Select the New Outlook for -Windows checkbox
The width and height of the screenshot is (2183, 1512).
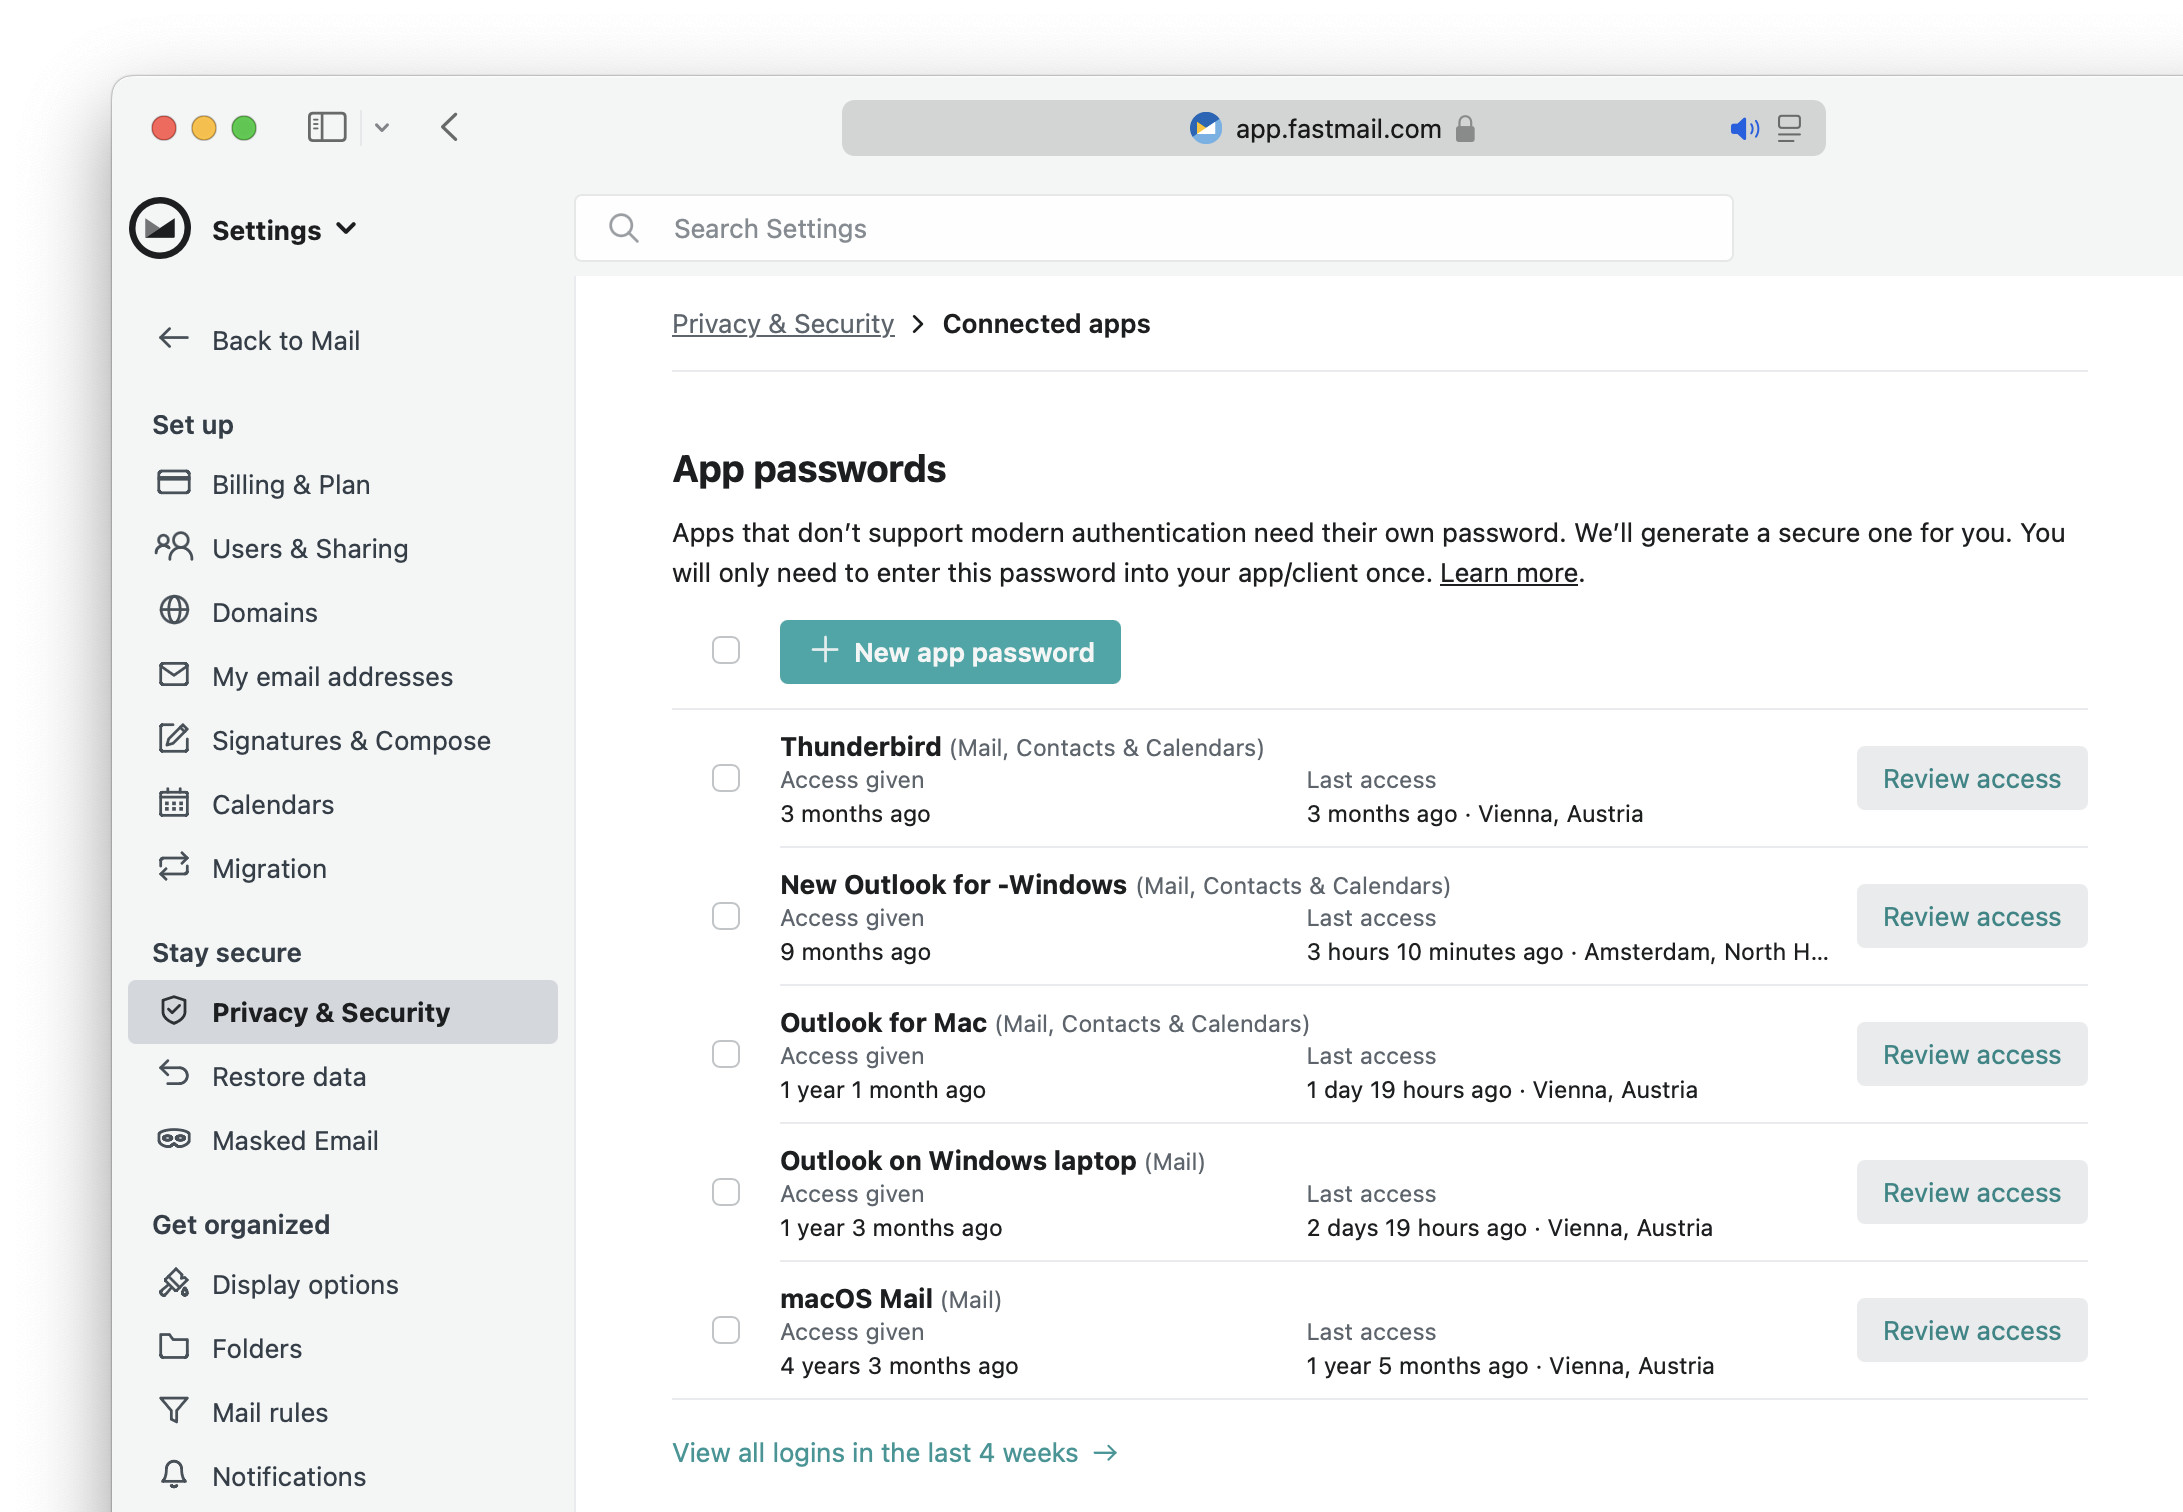click(726, 916)
